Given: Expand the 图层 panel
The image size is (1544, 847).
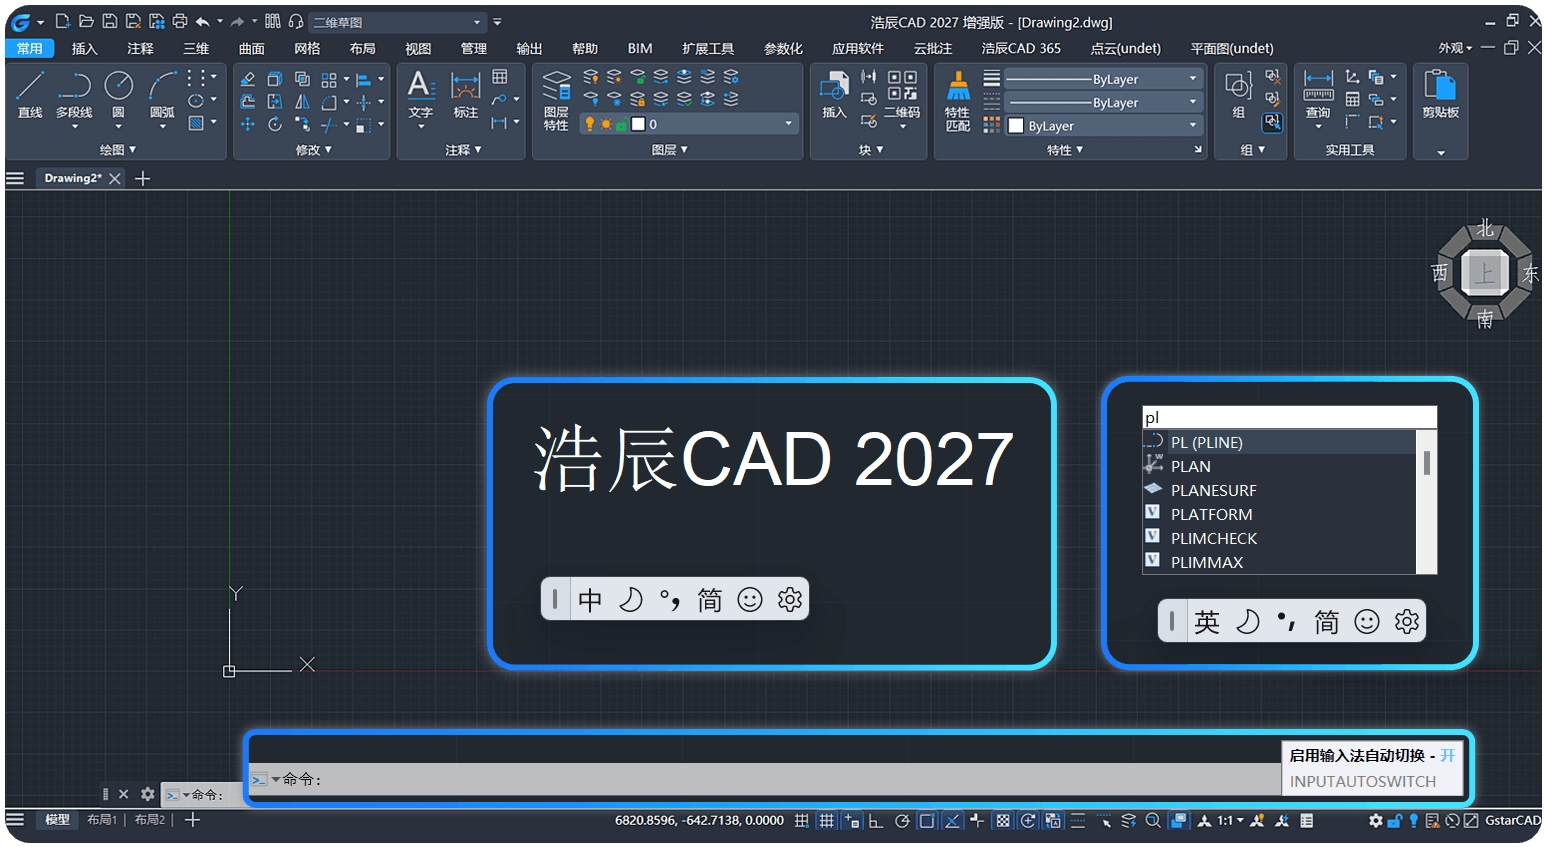Looking at the screenshot, I should (669, 150).
